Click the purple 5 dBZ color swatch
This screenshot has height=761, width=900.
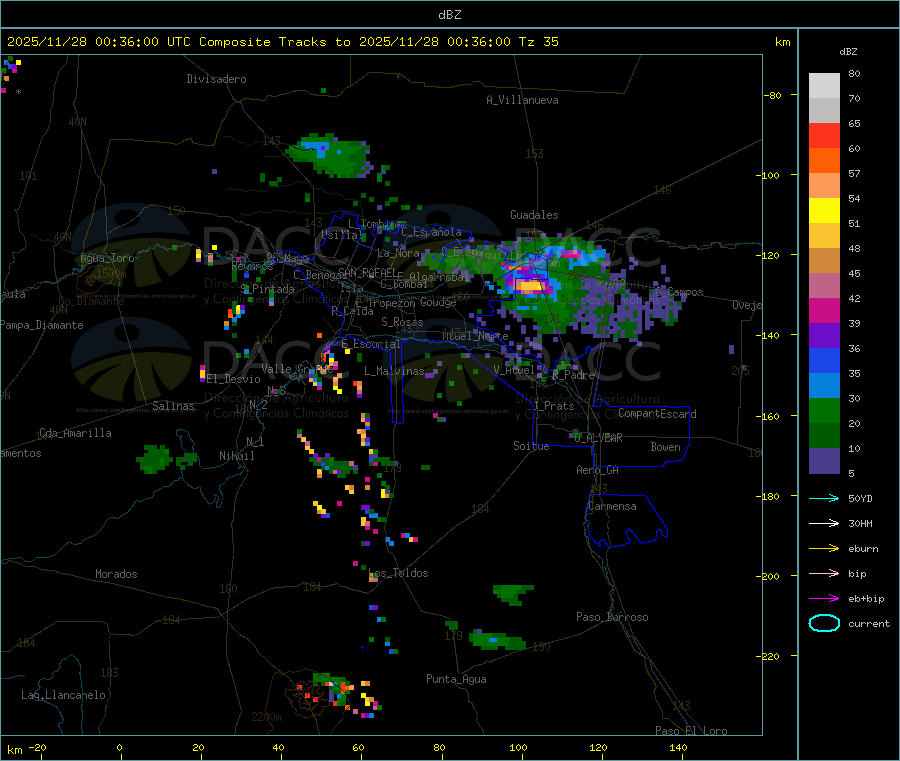(x=824, y=460)
